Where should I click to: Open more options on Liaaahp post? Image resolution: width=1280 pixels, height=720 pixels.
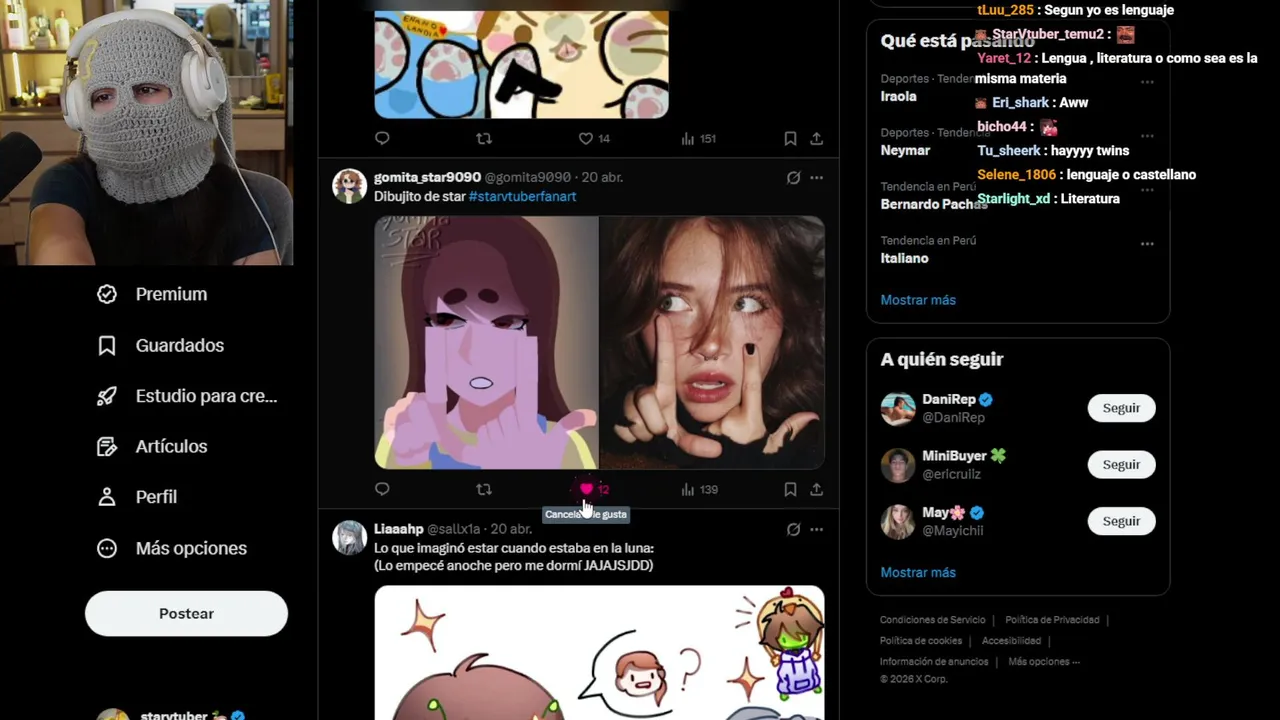(x=816, y=529)
